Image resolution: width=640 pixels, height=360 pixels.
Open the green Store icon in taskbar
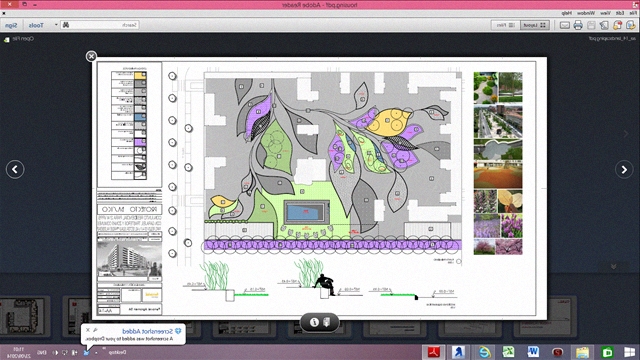click(x=607, y=352)
